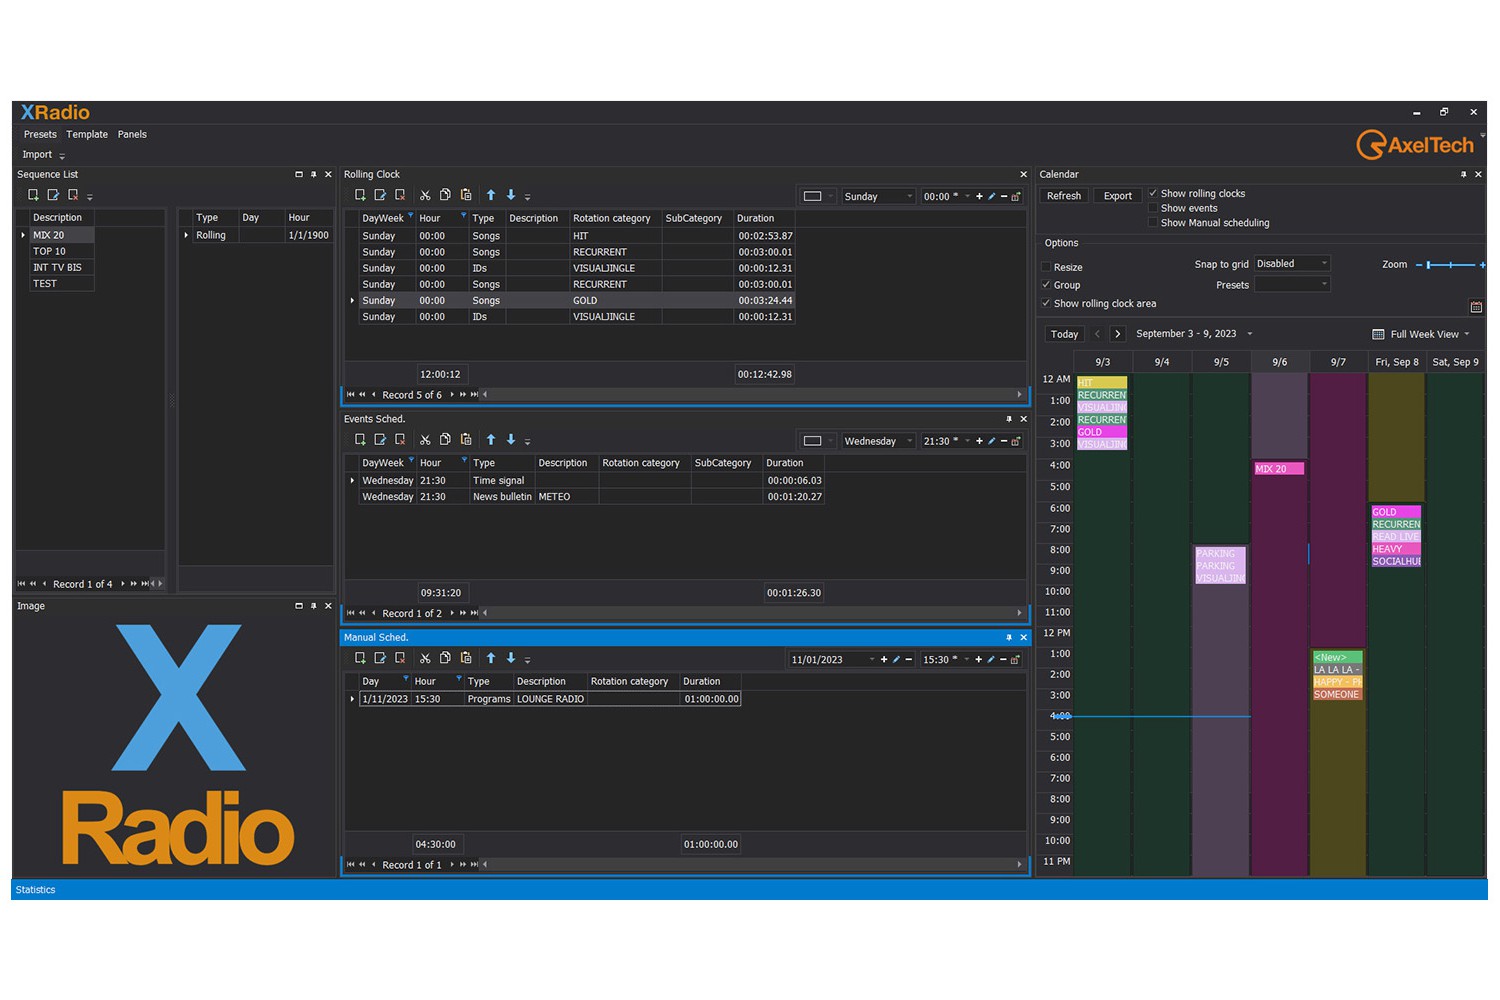The height and width of the screenshot is (1000, 1500).
Task: Click the move down arrow in Events Sched.
Action: tap(511, 440)
